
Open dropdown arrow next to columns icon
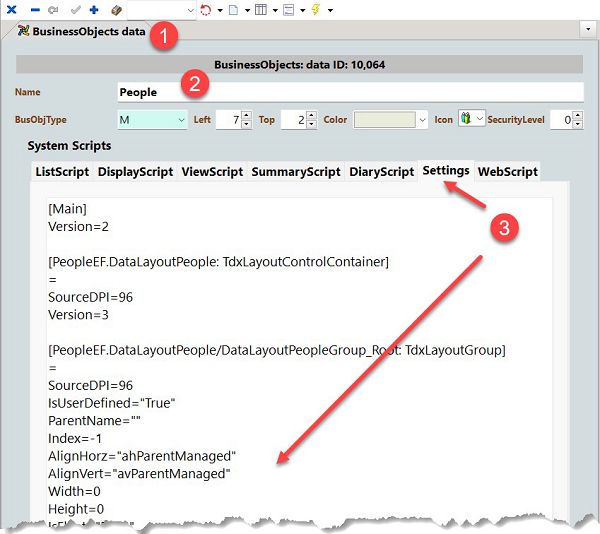(x=275, y=10)
